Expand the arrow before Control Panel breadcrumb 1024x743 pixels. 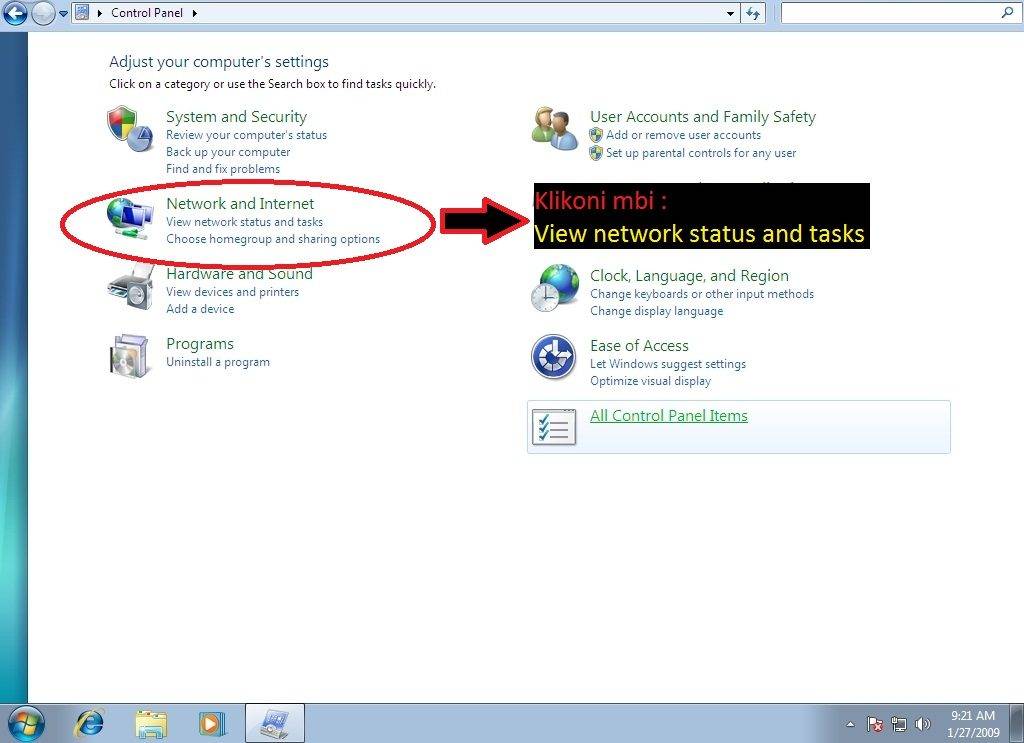click(x=100, y=12)
